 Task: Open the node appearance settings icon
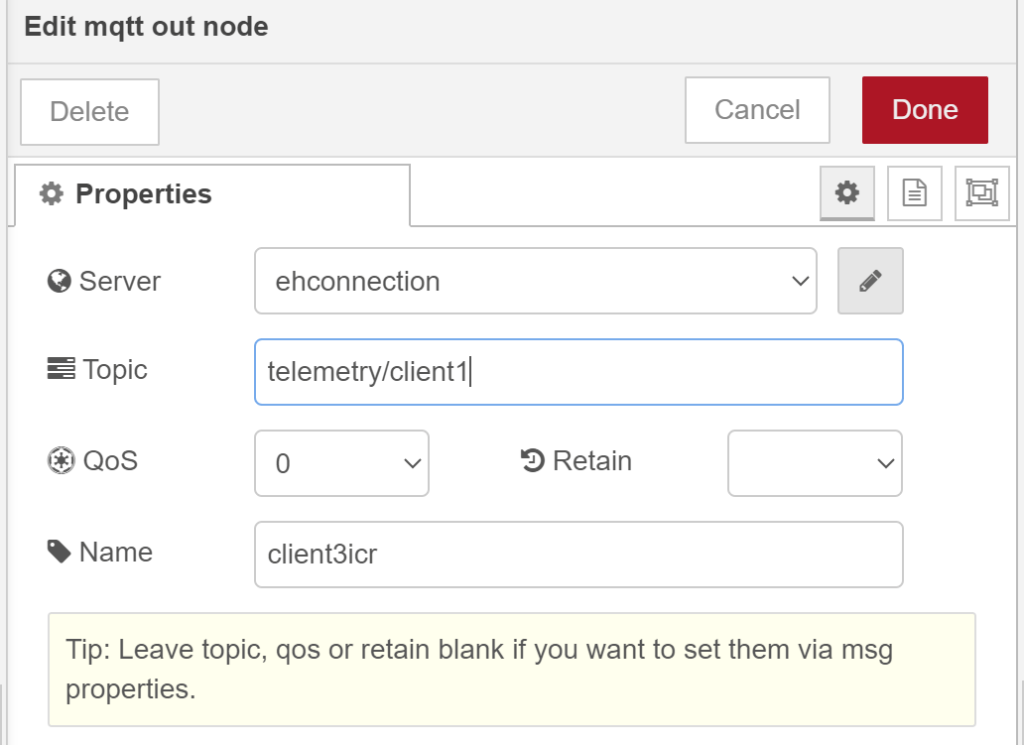pyautogui.click(x=981, y=193)
